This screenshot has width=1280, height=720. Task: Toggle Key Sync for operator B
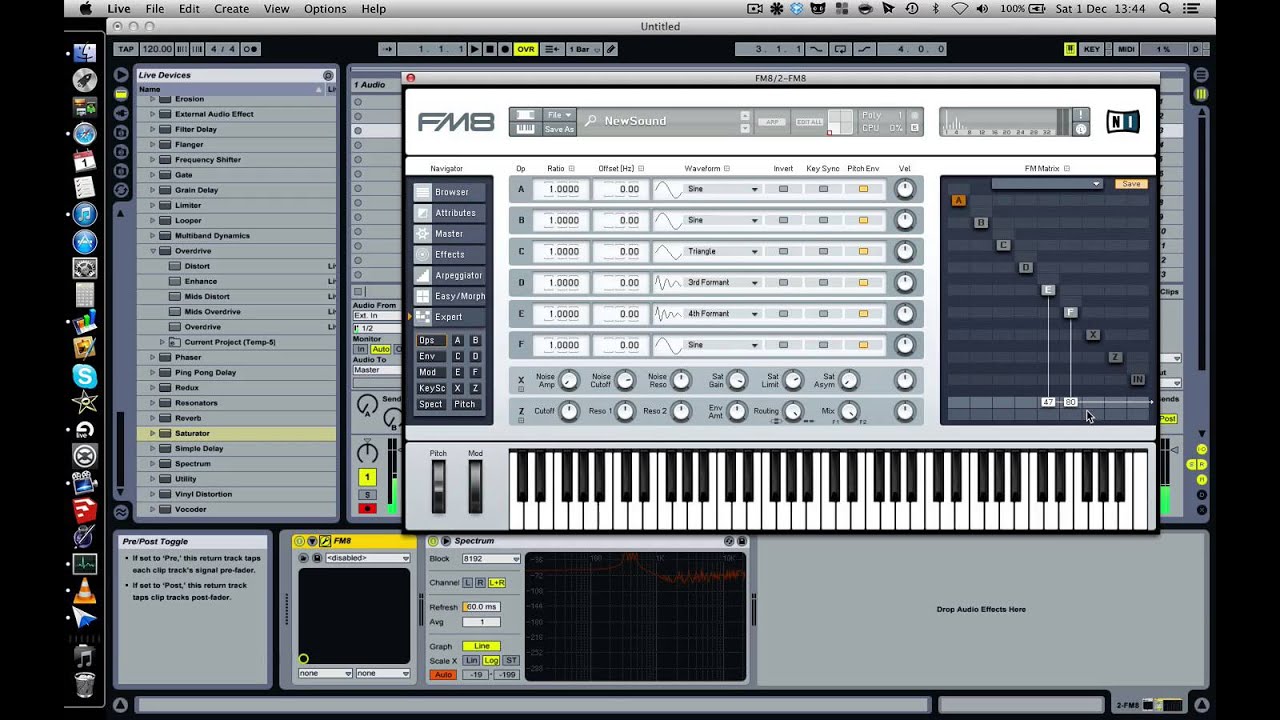823,220
